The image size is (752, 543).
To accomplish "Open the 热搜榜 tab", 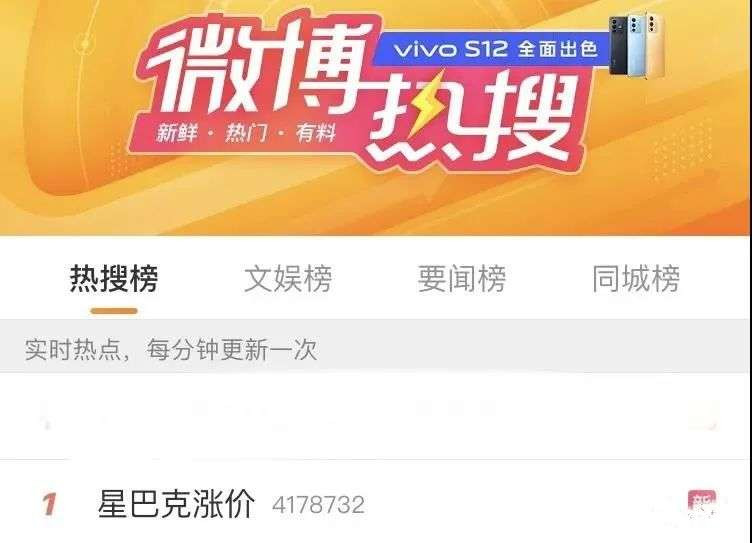I will [114, 278].
